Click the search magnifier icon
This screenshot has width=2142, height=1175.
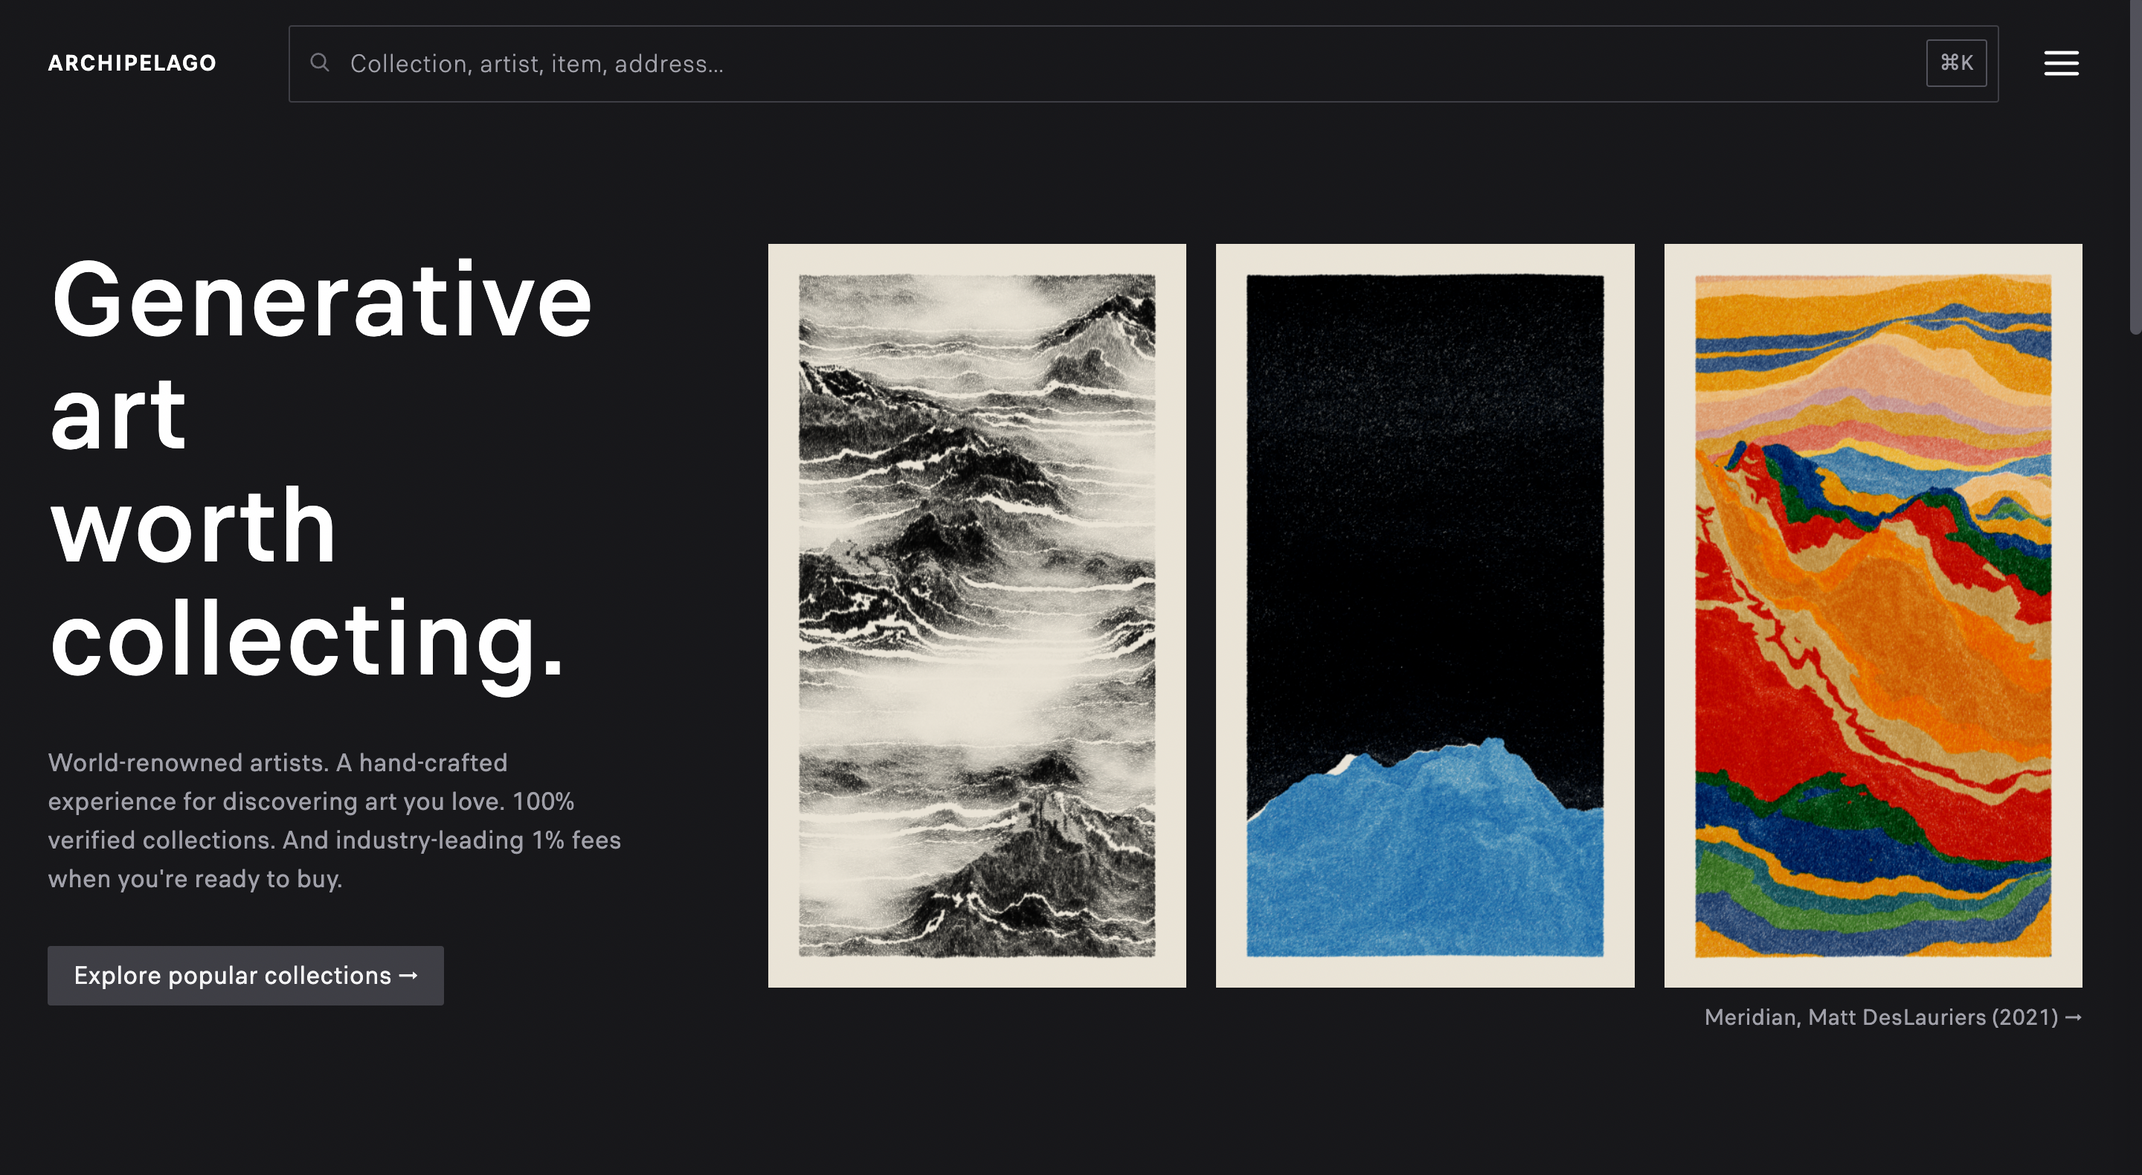(319, 63)
